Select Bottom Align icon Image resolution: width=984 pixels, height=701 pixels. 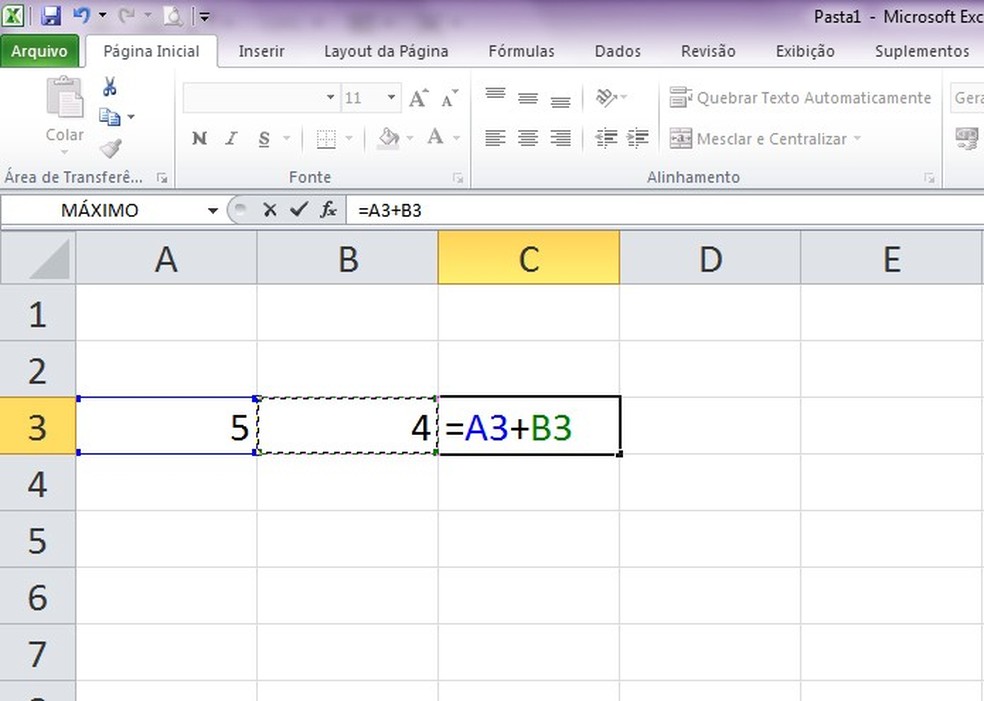pyautogui.click(x=560, y=100)
